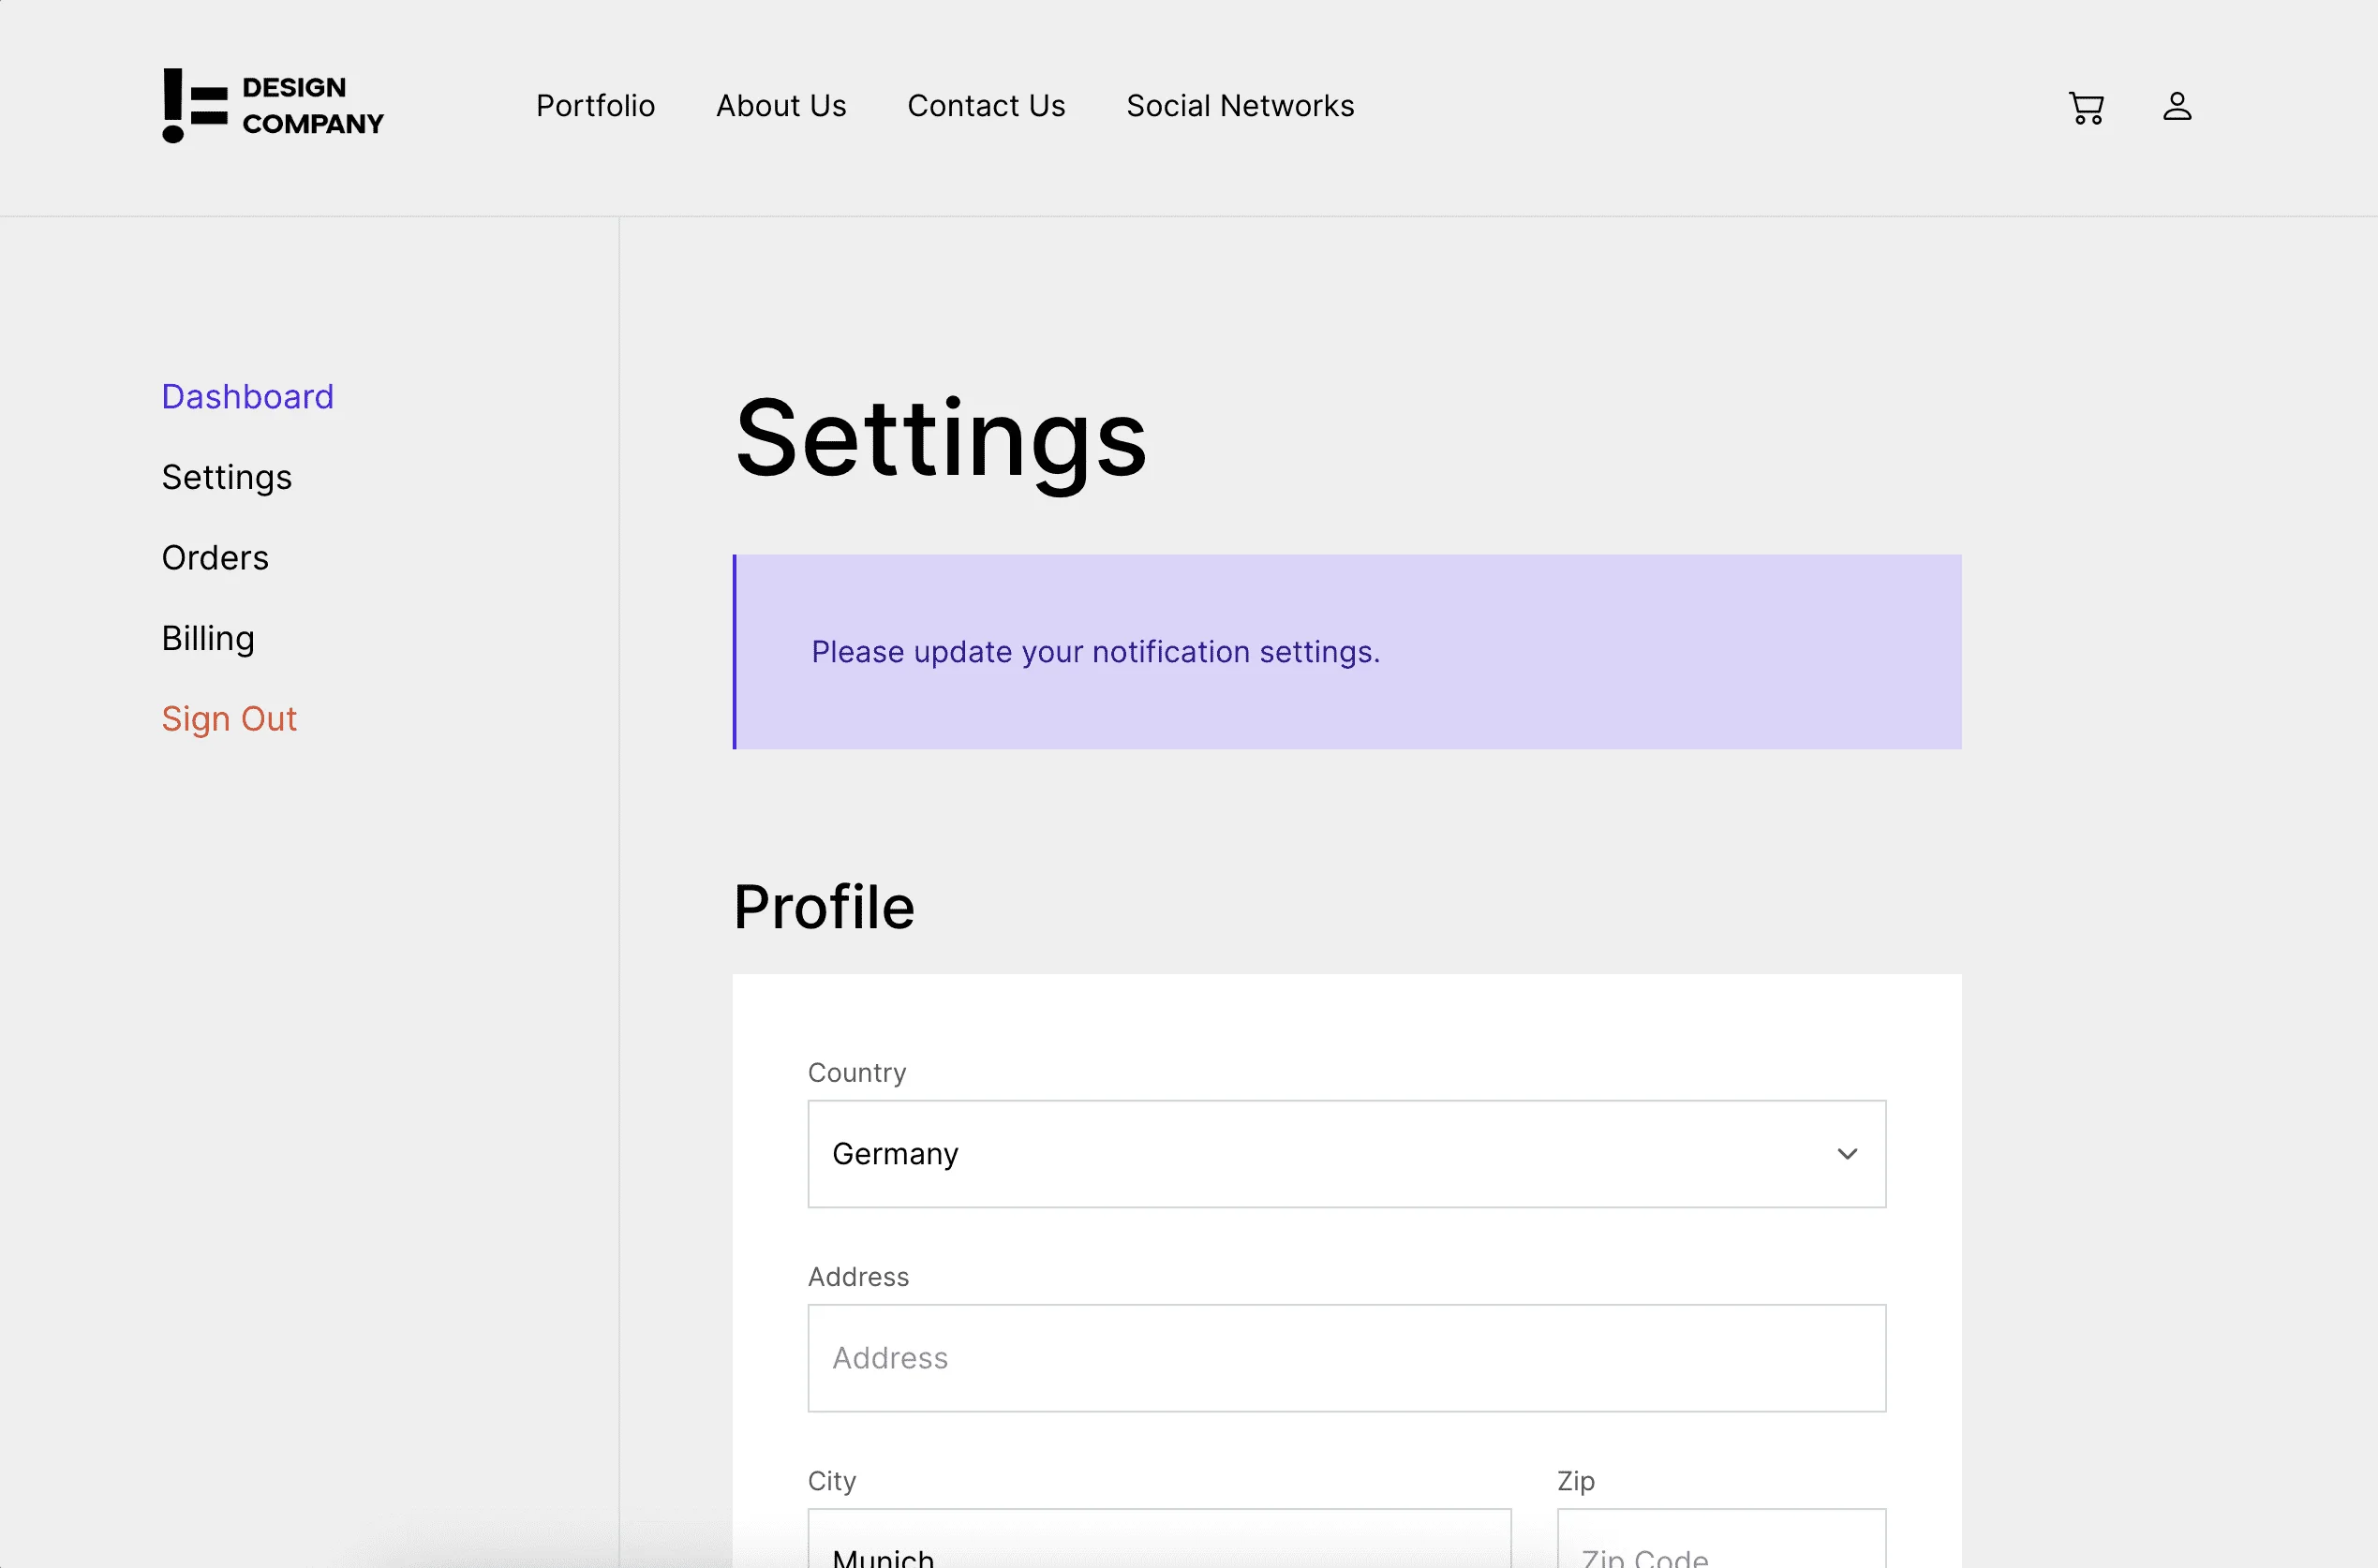Go home via Design Company logo
This screenshot has width=2378, height=1568.
click(273, 106)
